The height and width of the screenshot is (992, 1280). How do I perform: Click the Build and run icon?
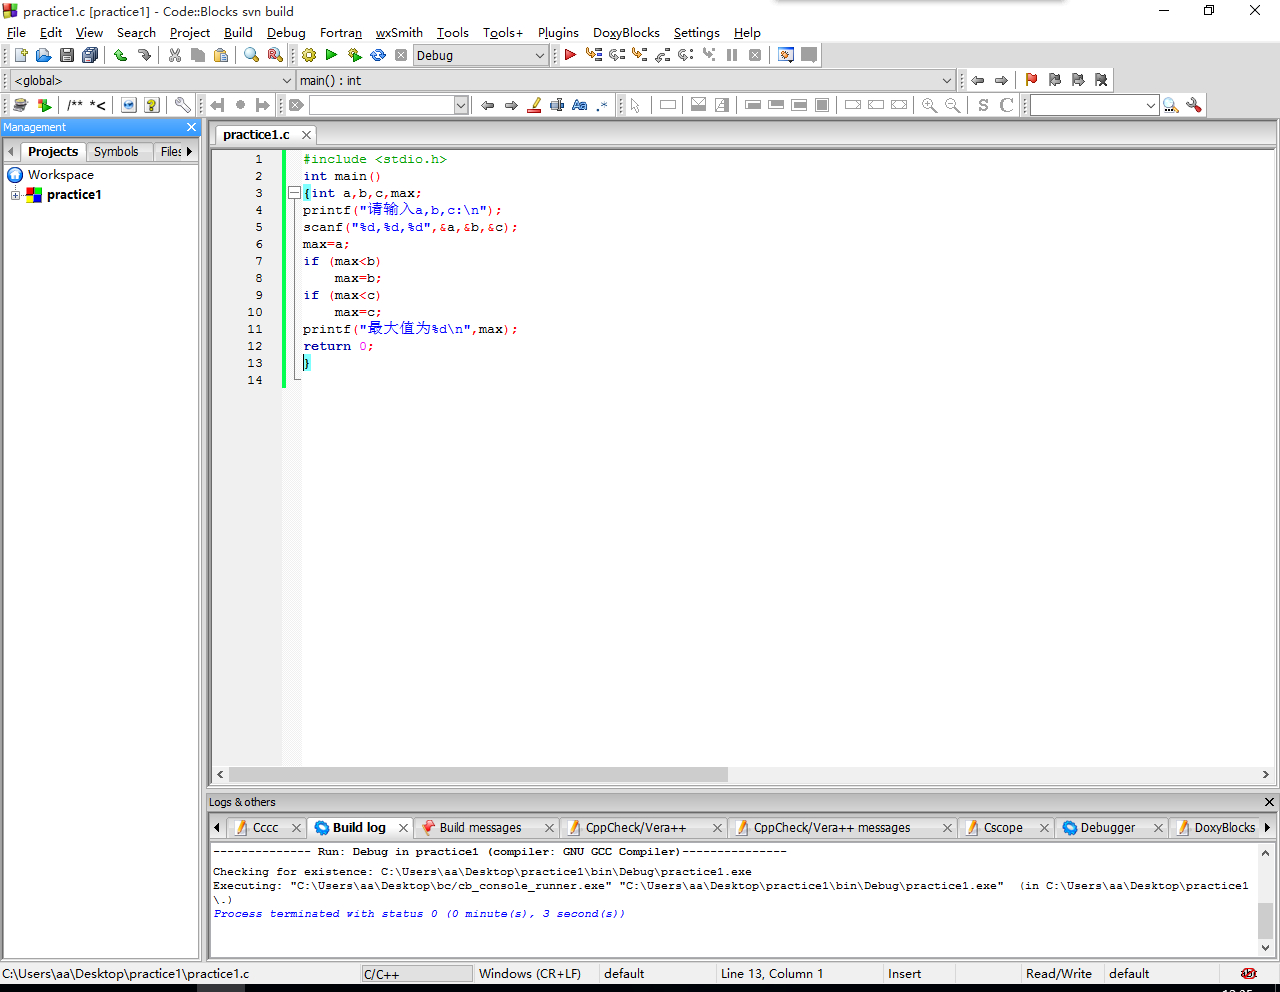point(354,55)
